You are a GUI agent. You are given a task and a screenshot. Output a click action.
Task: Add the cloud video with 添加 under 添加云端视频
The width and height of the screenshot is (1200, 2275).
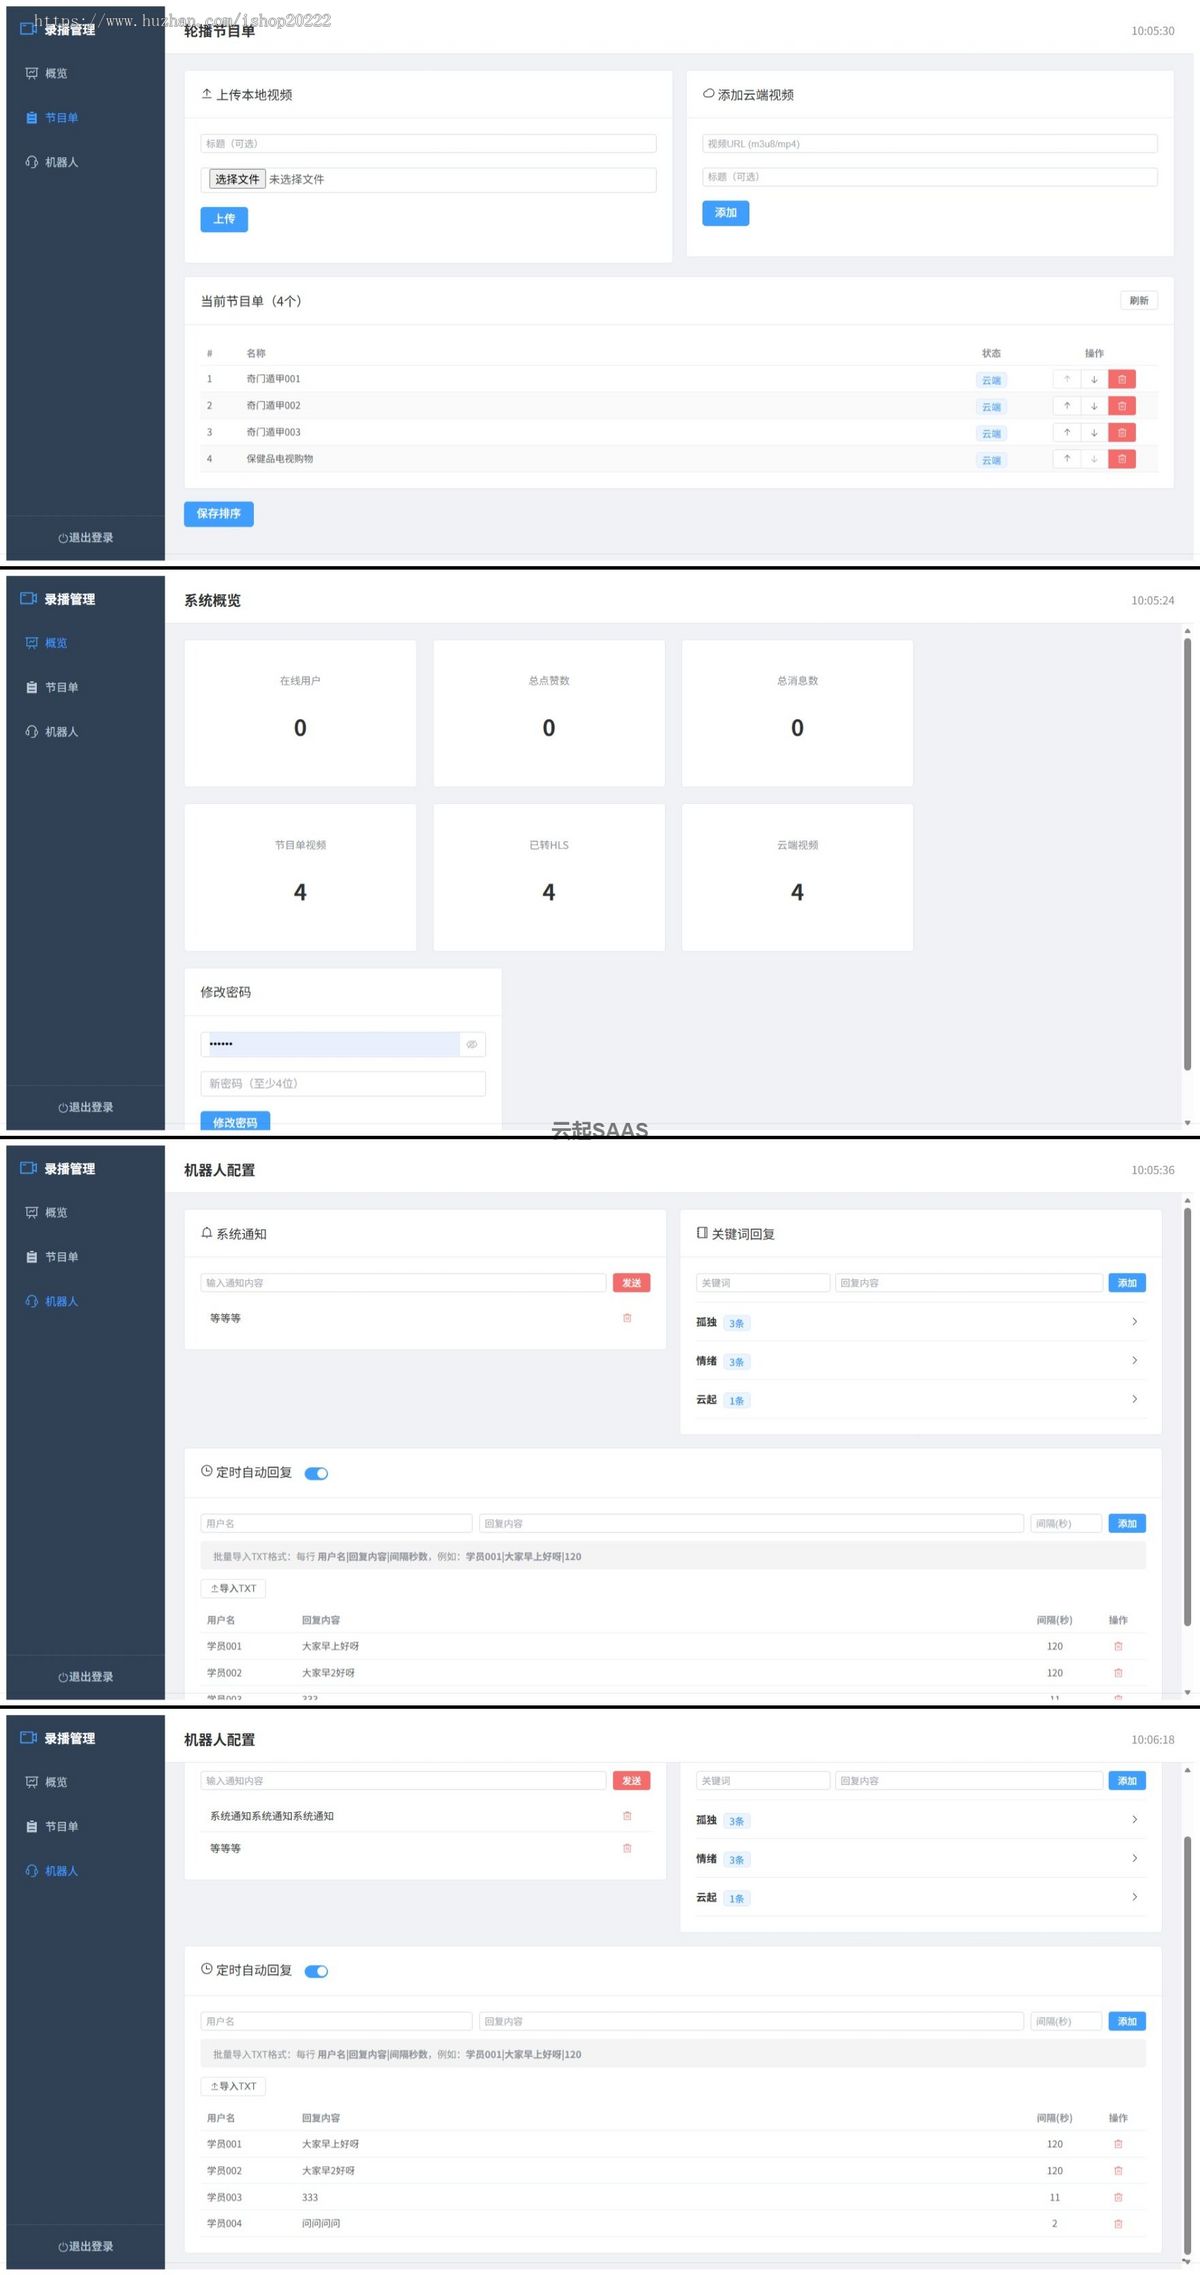[x=726, y=213]
